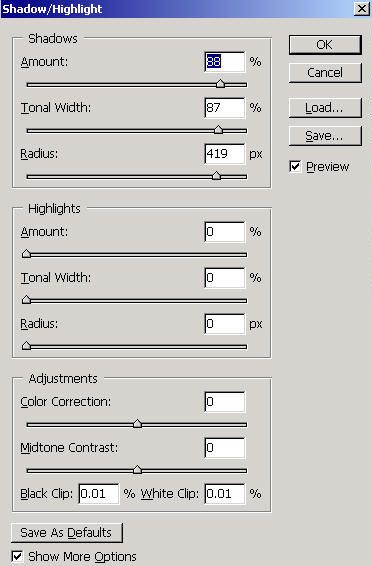Uncheck Show More Options
The width and height of the screenshot is (372, 566).
17,556
